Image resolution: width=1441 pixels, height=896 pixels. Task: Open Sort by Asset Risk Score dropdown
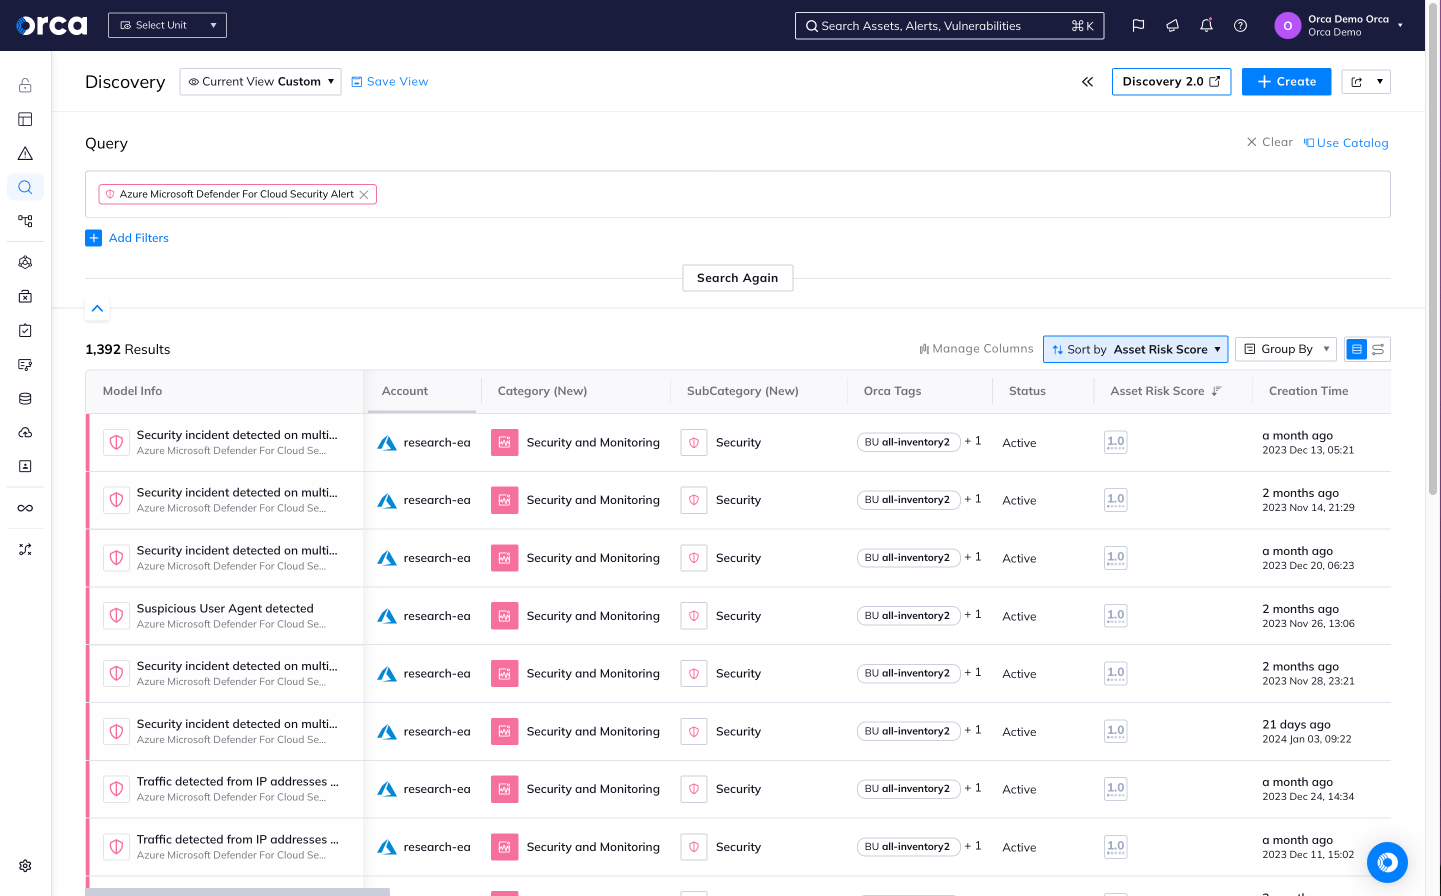(1135, 349)
